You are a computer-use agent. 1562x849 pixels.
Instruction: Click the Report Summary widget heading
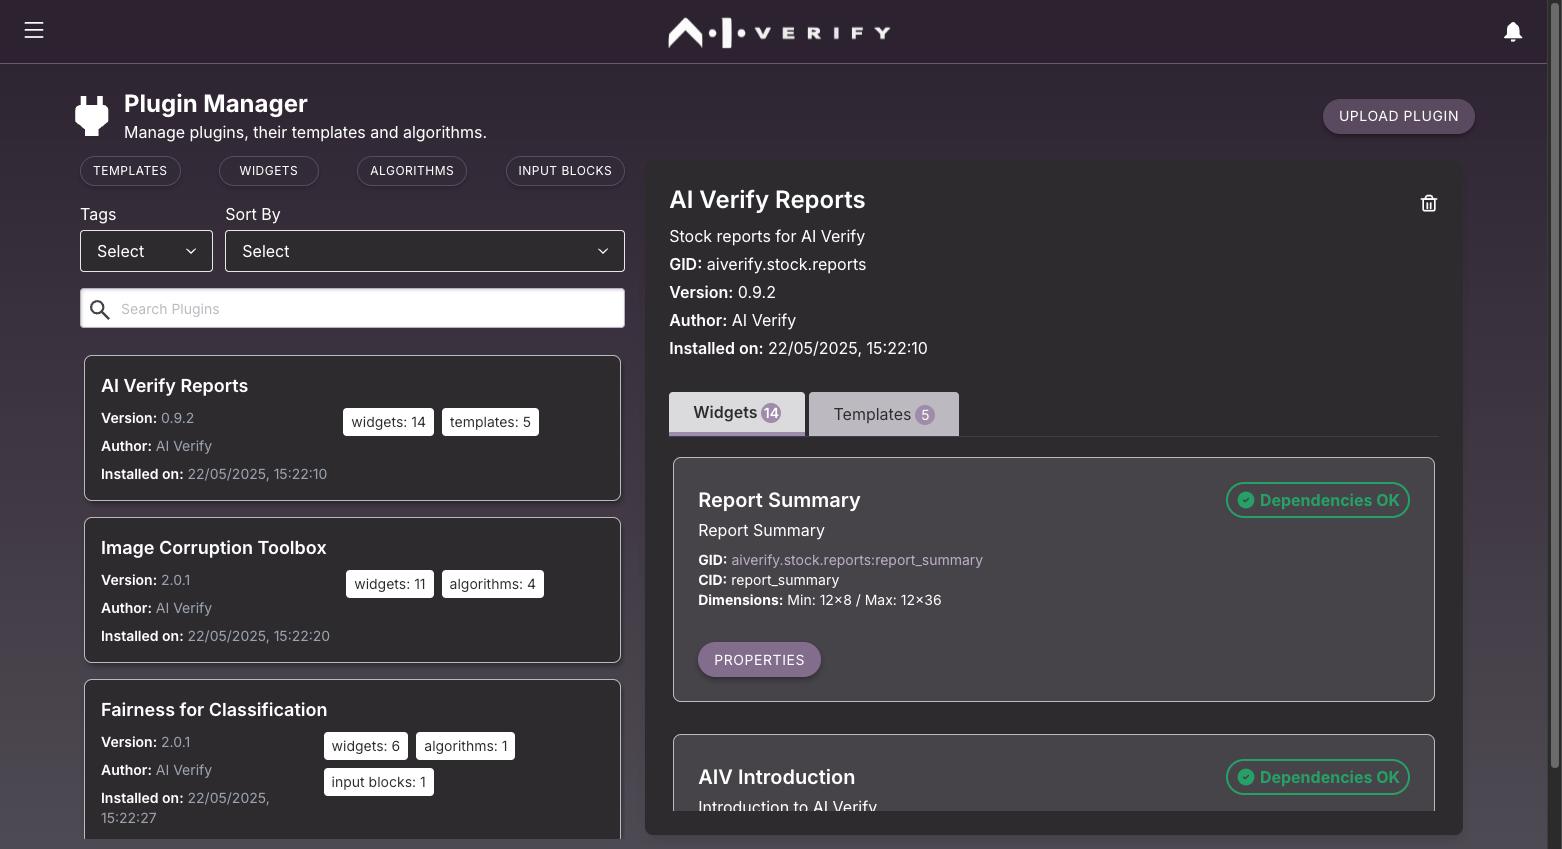[x=779, y=500]
